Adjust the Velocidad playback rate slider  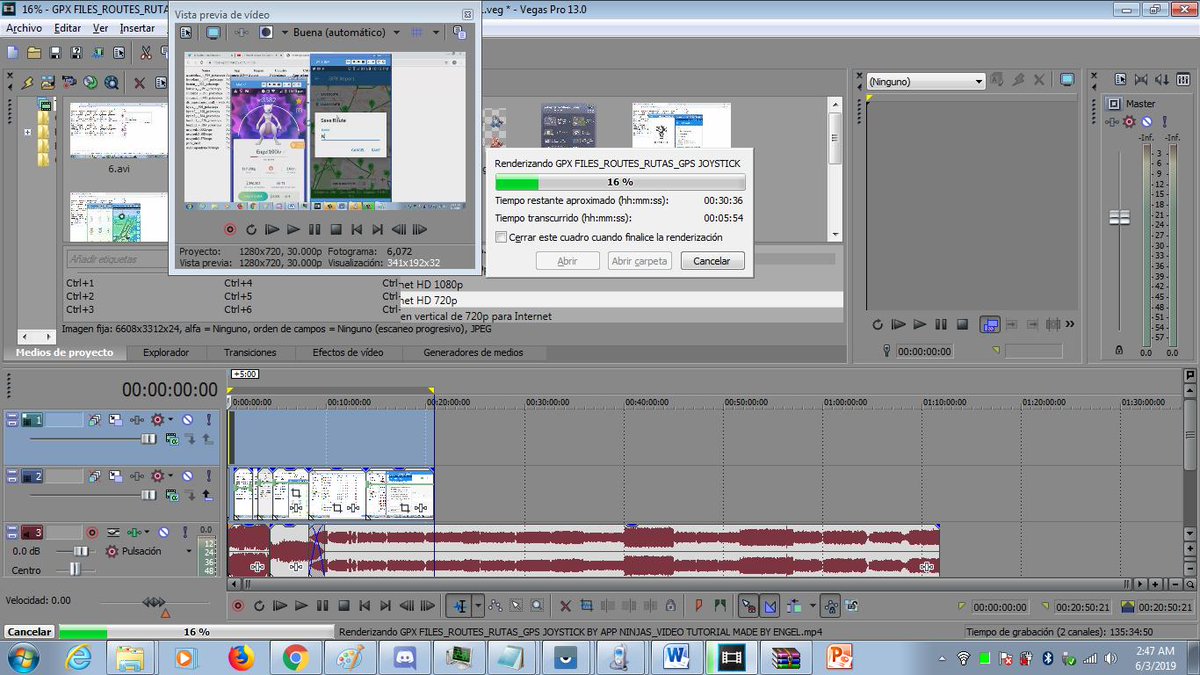154,601
